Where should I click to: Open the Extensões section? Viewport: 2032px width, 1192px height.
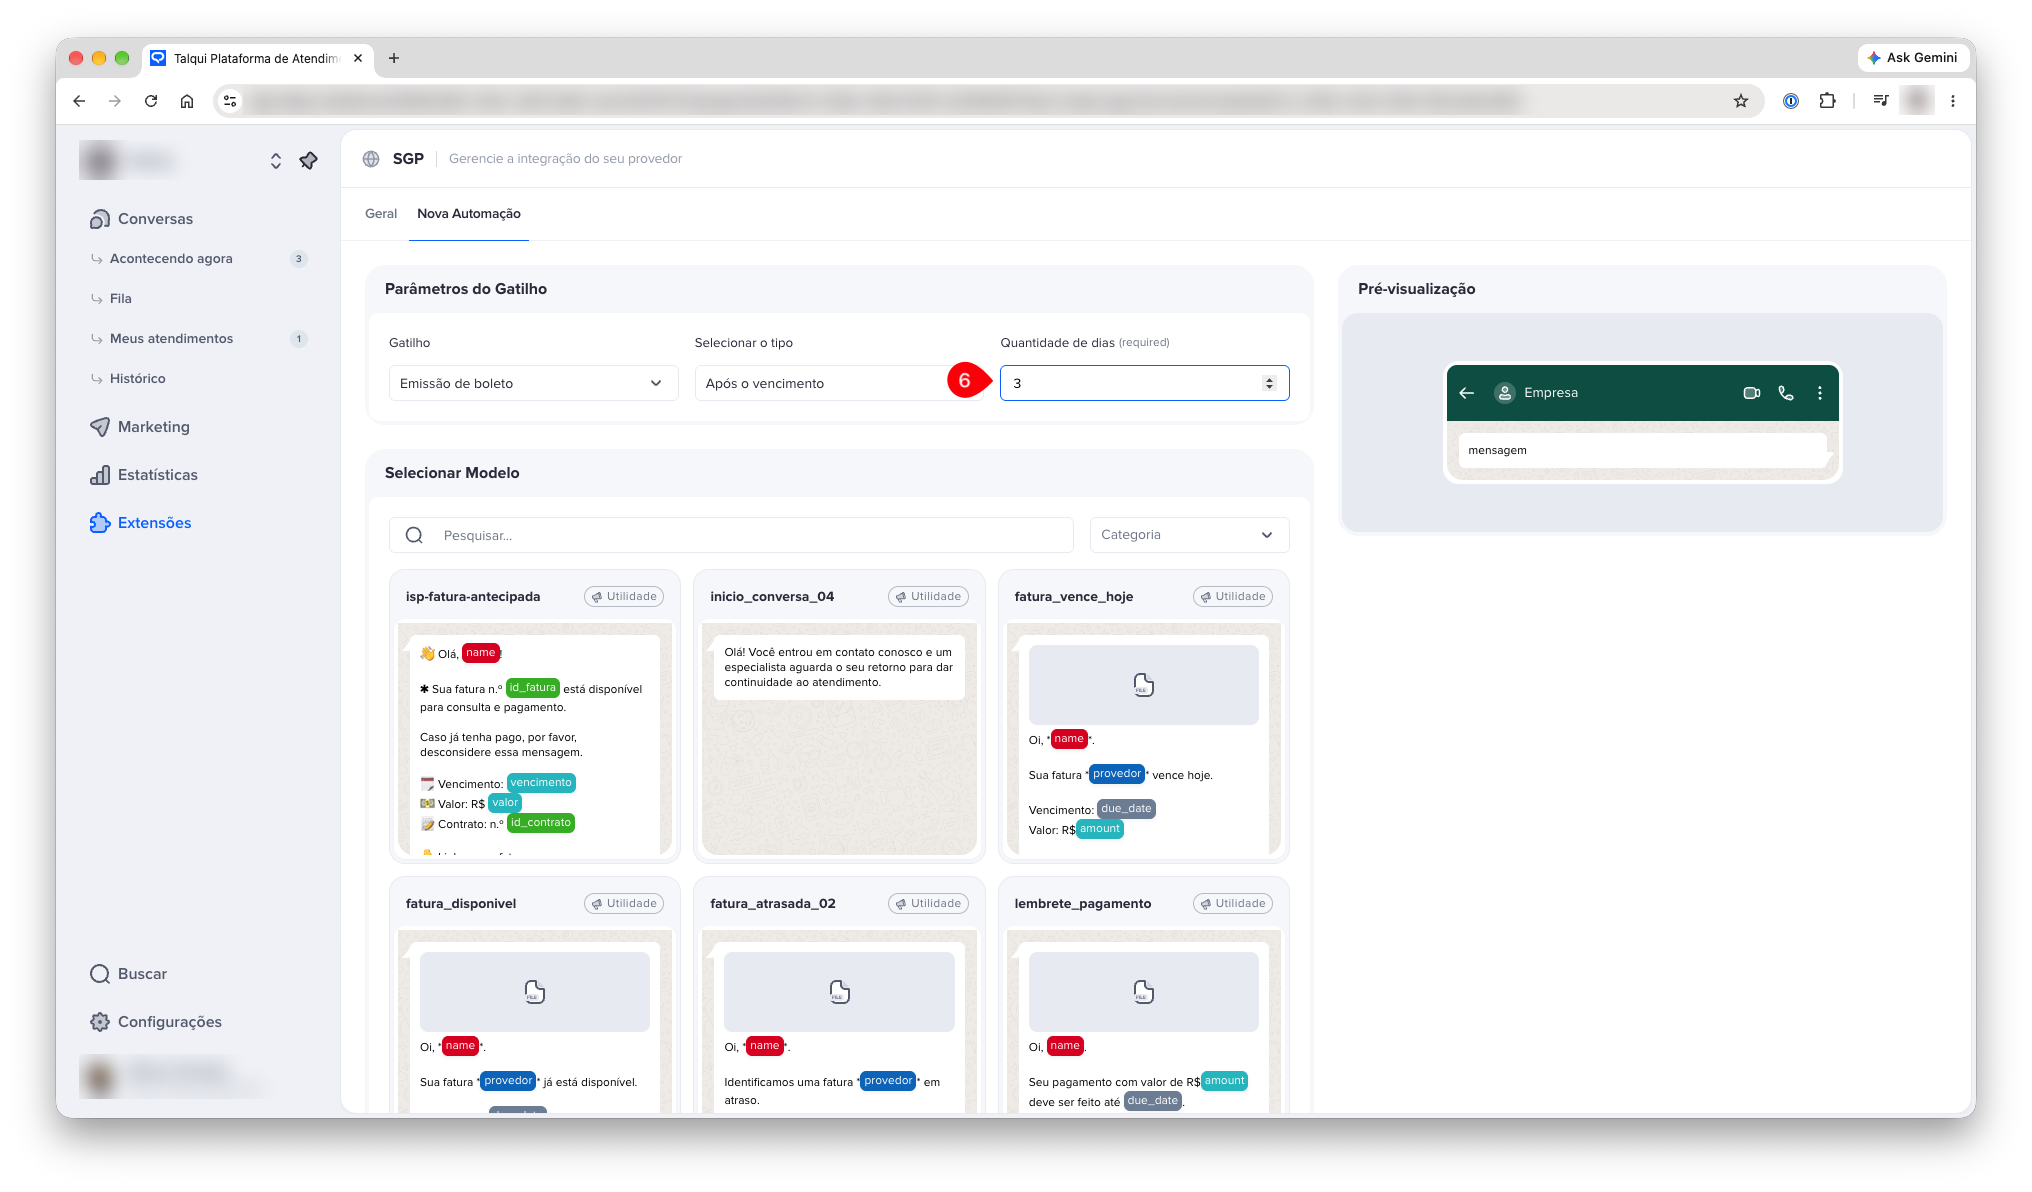point(154,523)
